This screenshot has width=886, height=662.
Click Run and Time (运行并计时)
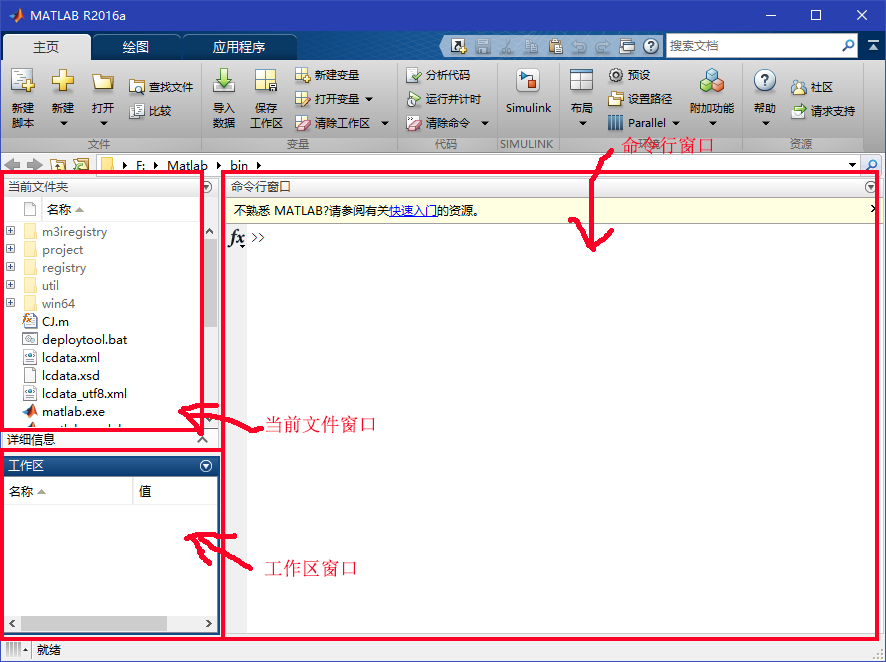[x=444, y=99]
